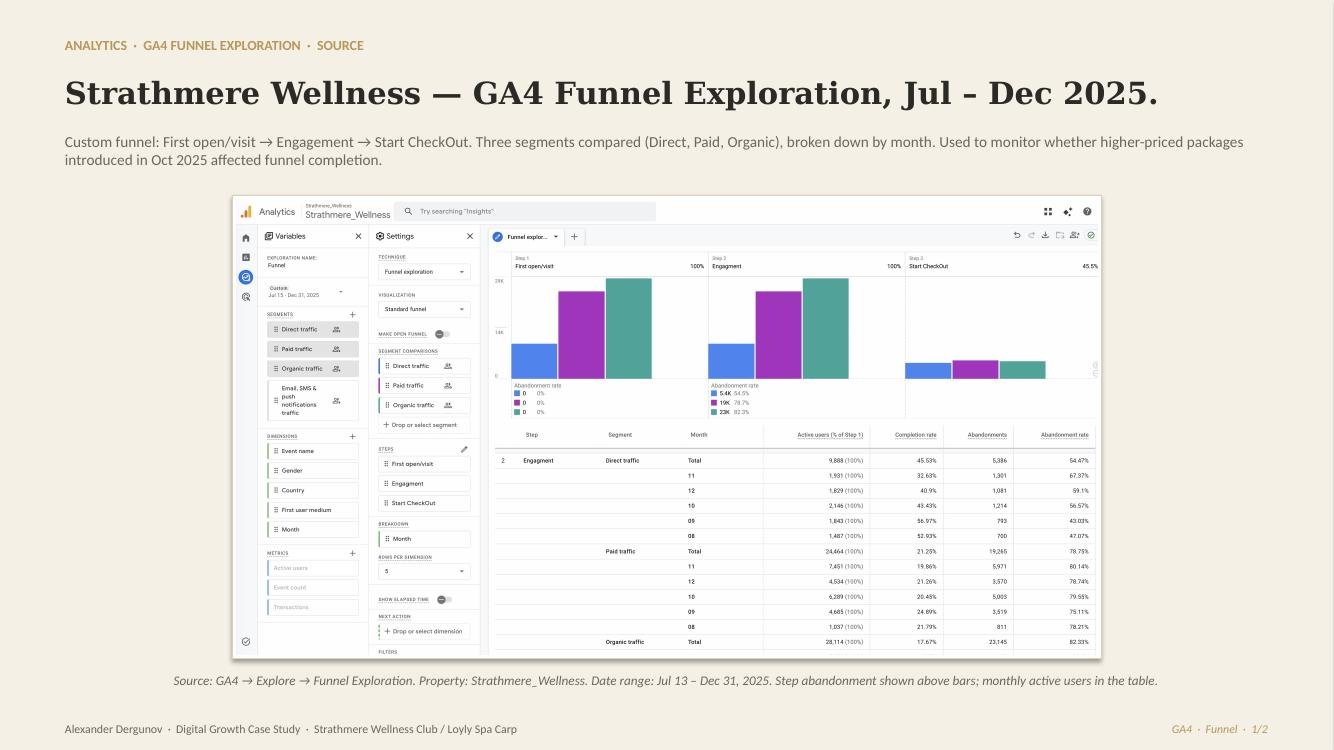1334x750 pixels.
Task: Select Organic traffic in Segment Comparisons
Action: click(424, 405)
